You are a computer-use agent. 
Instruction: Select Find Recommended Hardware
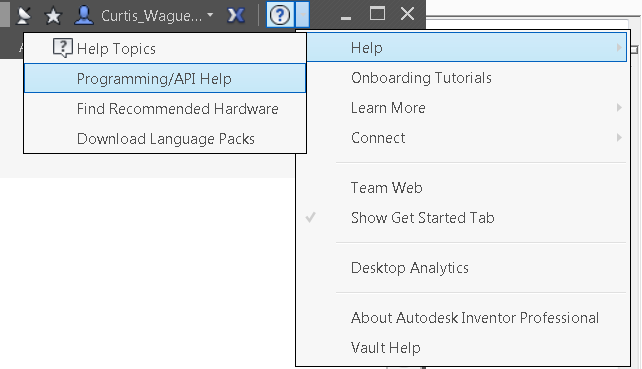coord(165,109)
